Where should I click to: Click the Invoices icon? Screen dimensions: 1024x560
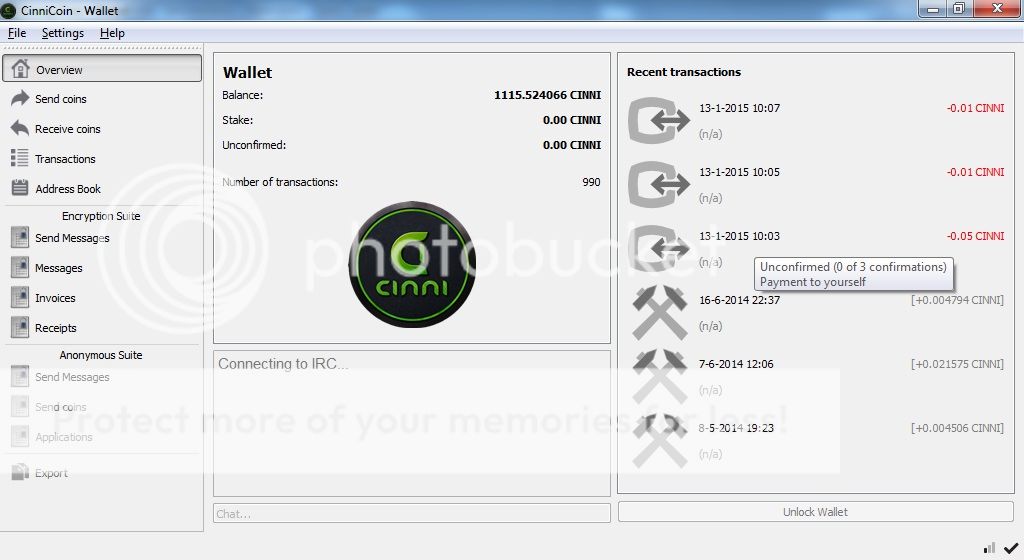point(20,298)
